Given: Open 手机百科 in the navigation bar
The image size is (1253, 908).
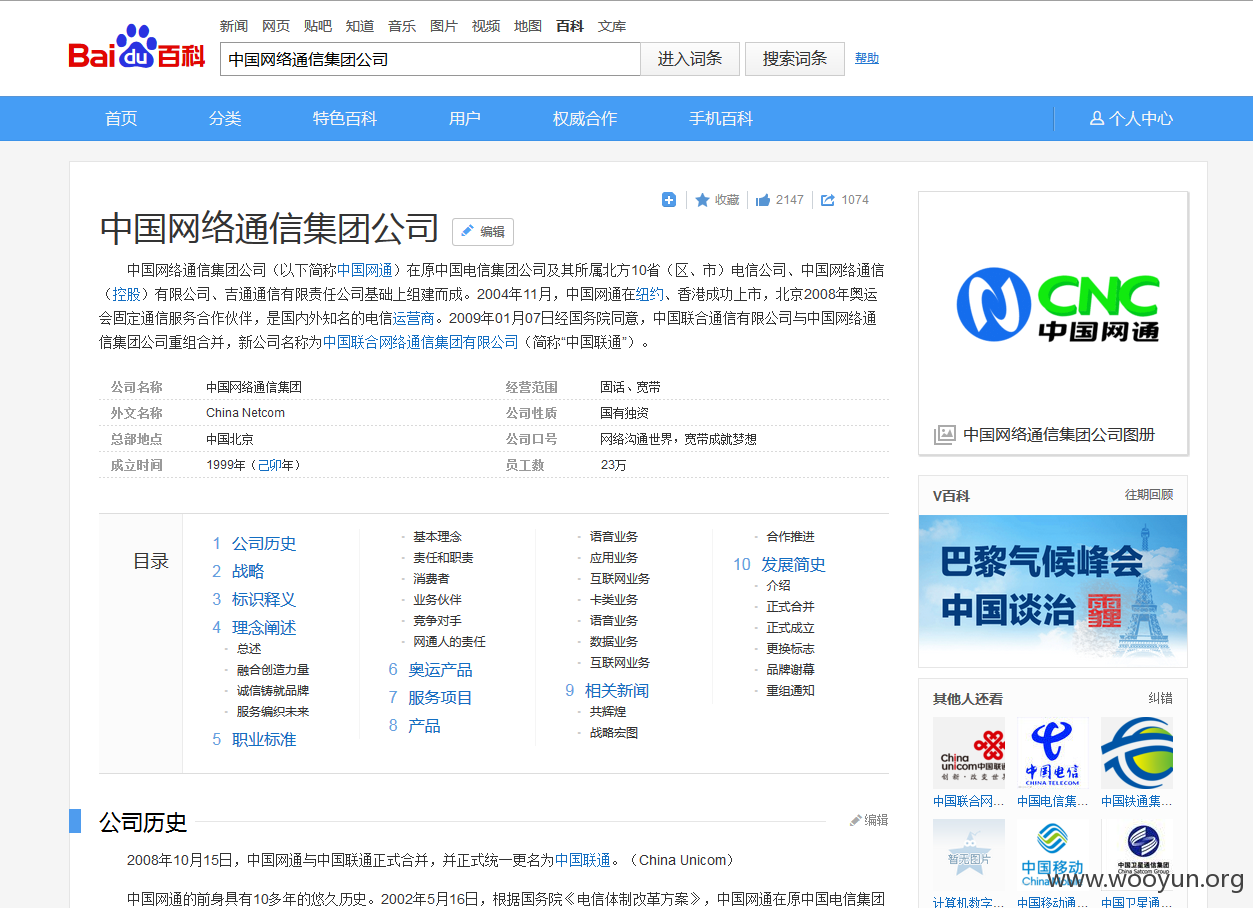Looking at the screenshot, I should 721,118.
